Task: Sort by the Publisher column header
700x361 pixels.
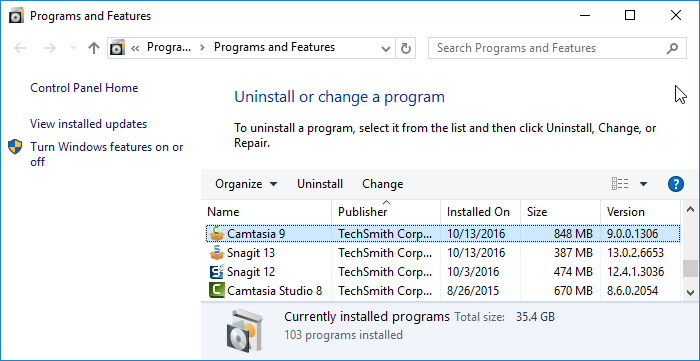Action: coord(386,212)
